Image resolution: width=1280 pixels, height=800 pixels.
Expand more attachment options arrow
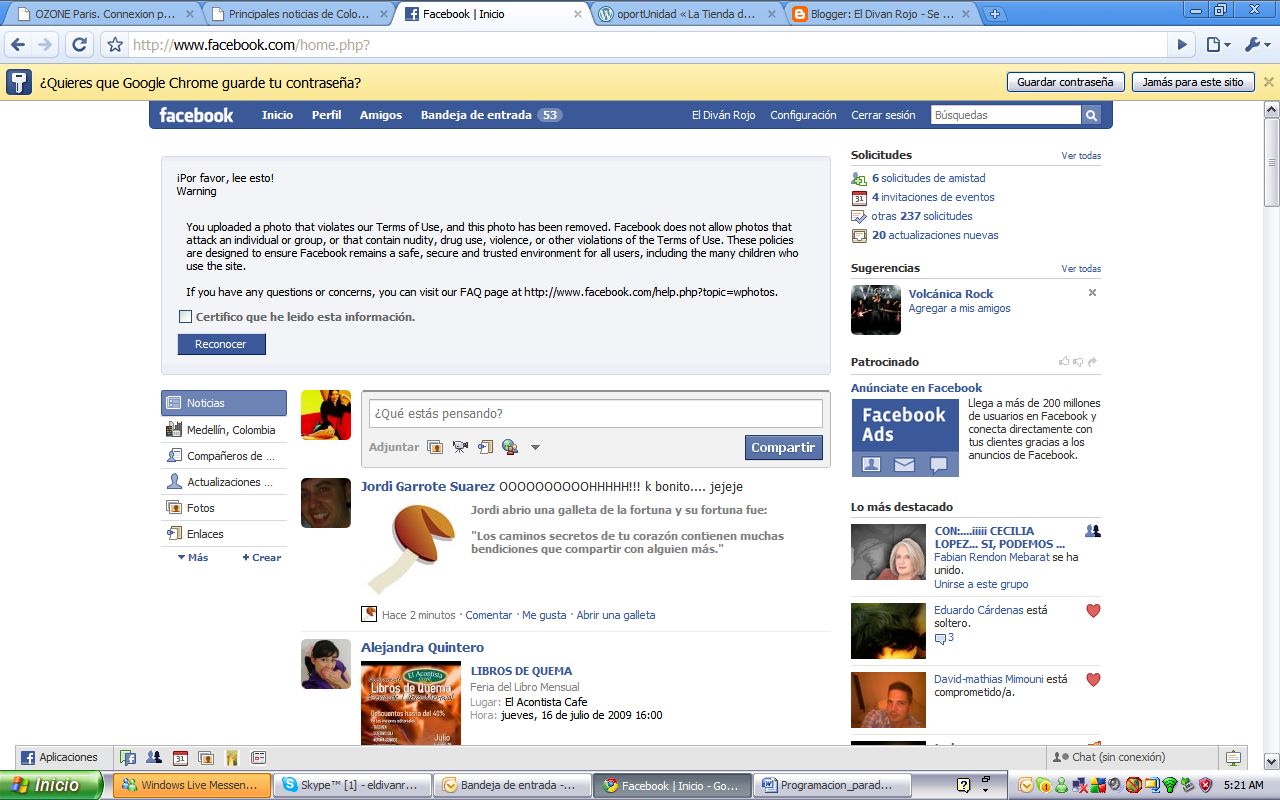click(535, 447)
